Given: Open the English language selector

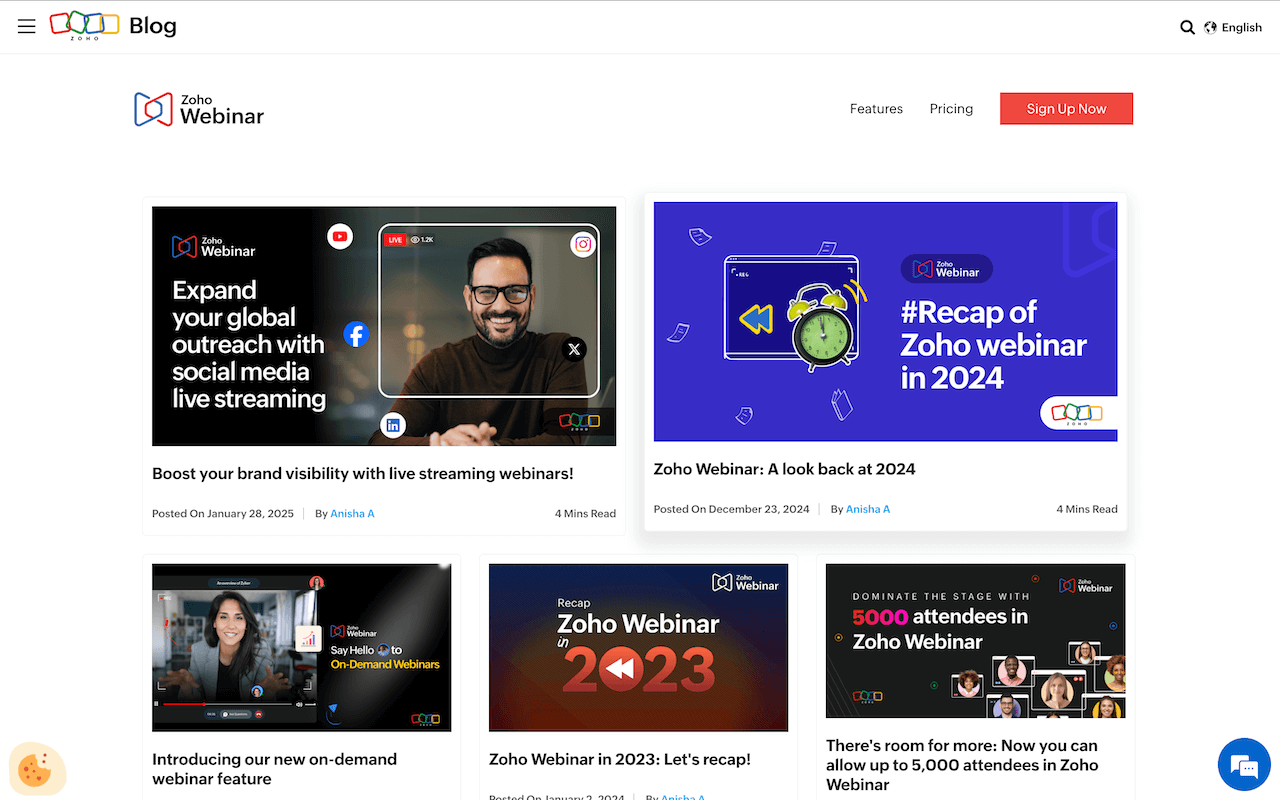Looking at the screenshot, I should coord(1241,27).
